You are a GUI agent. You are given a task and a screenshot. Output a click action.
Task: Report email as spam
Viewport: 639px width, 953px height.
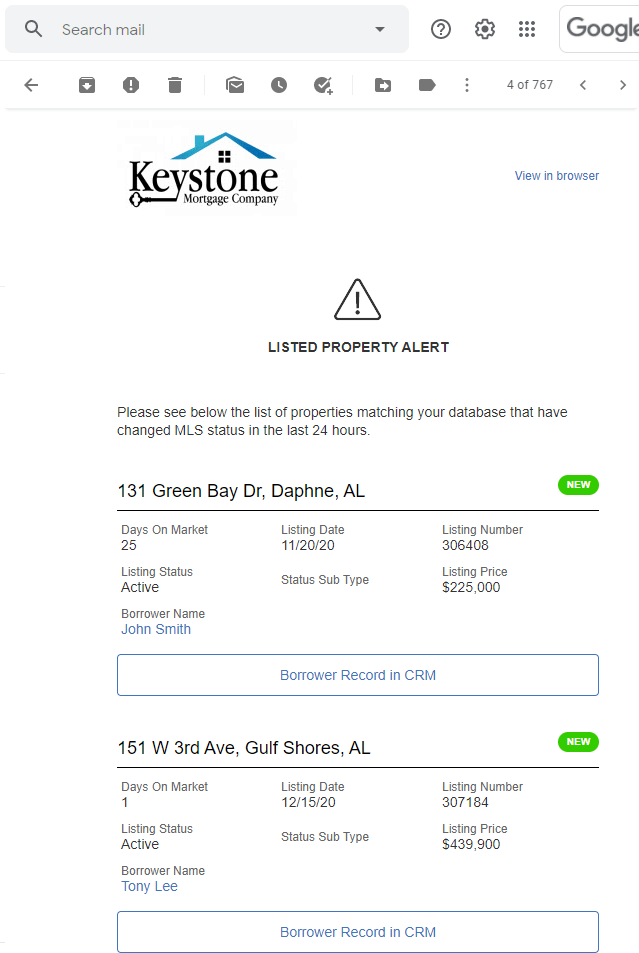click(x=131, y=85)
